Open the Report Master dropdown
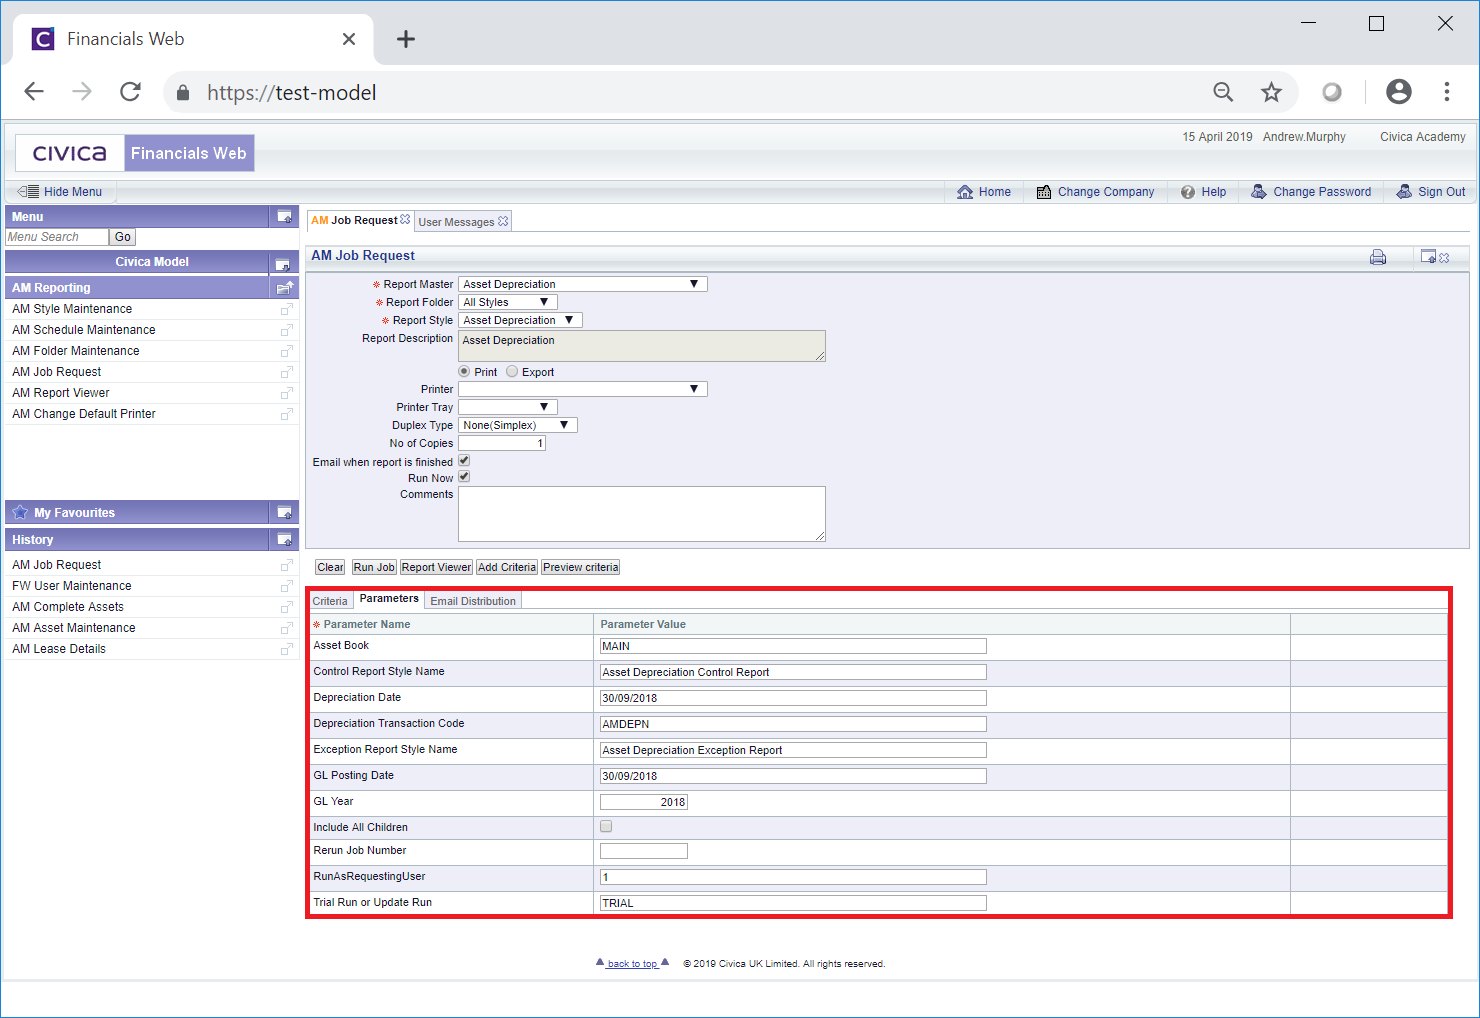The image size is (1480, 1018). (583, 284)
